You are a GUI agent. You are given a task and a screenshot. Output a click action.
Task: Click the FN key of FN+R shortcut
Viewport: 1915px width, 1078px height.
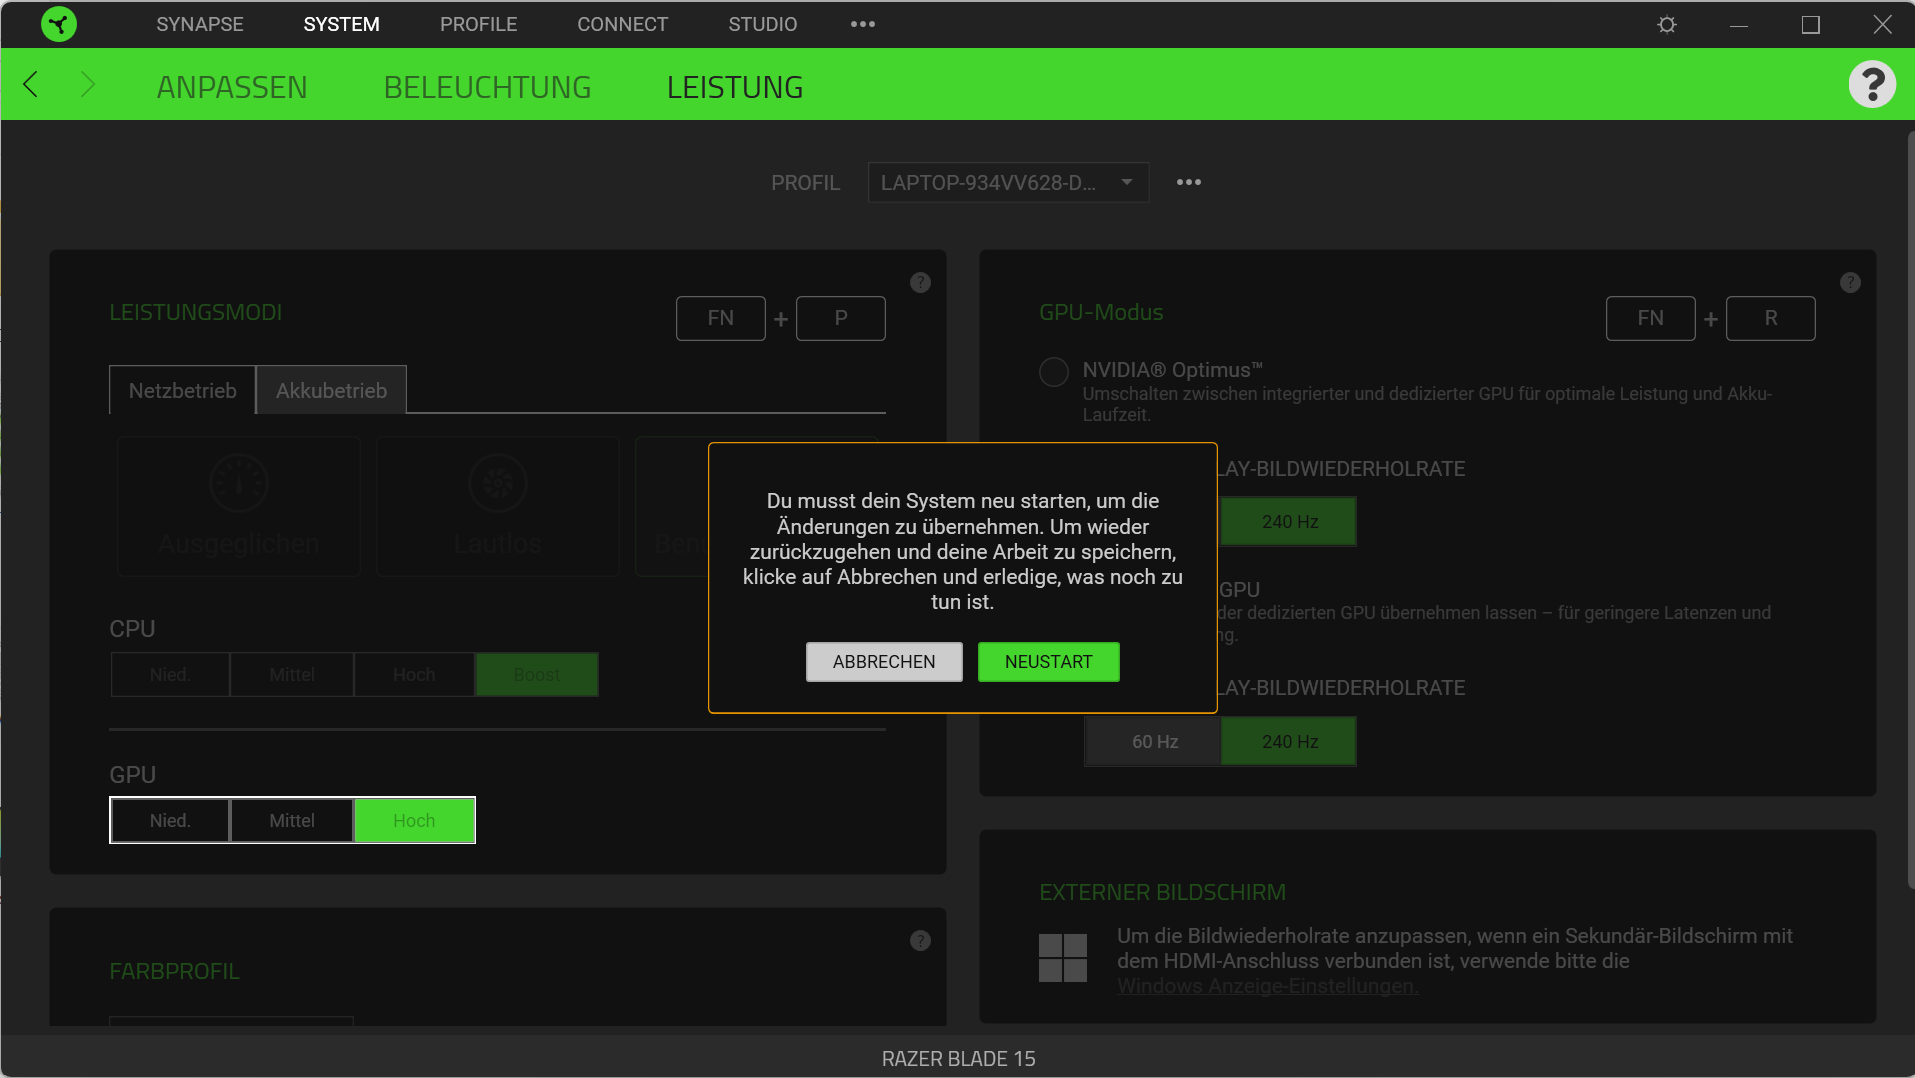point(1651,318)
